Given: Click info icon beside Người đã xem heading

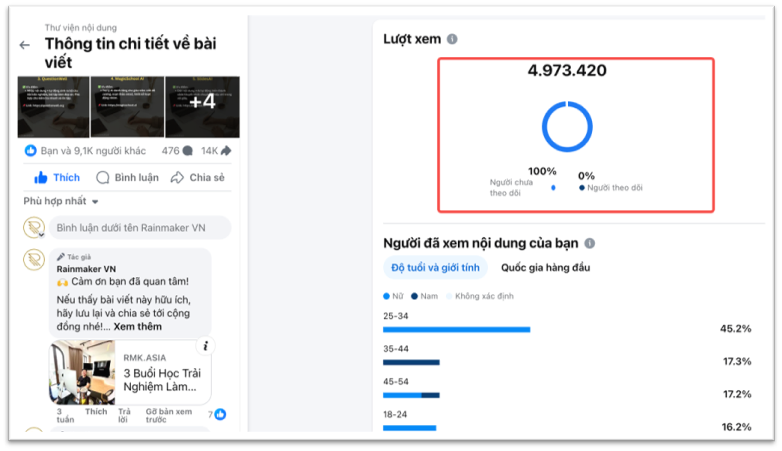Looking at the screenshot, I should [590, 243].
